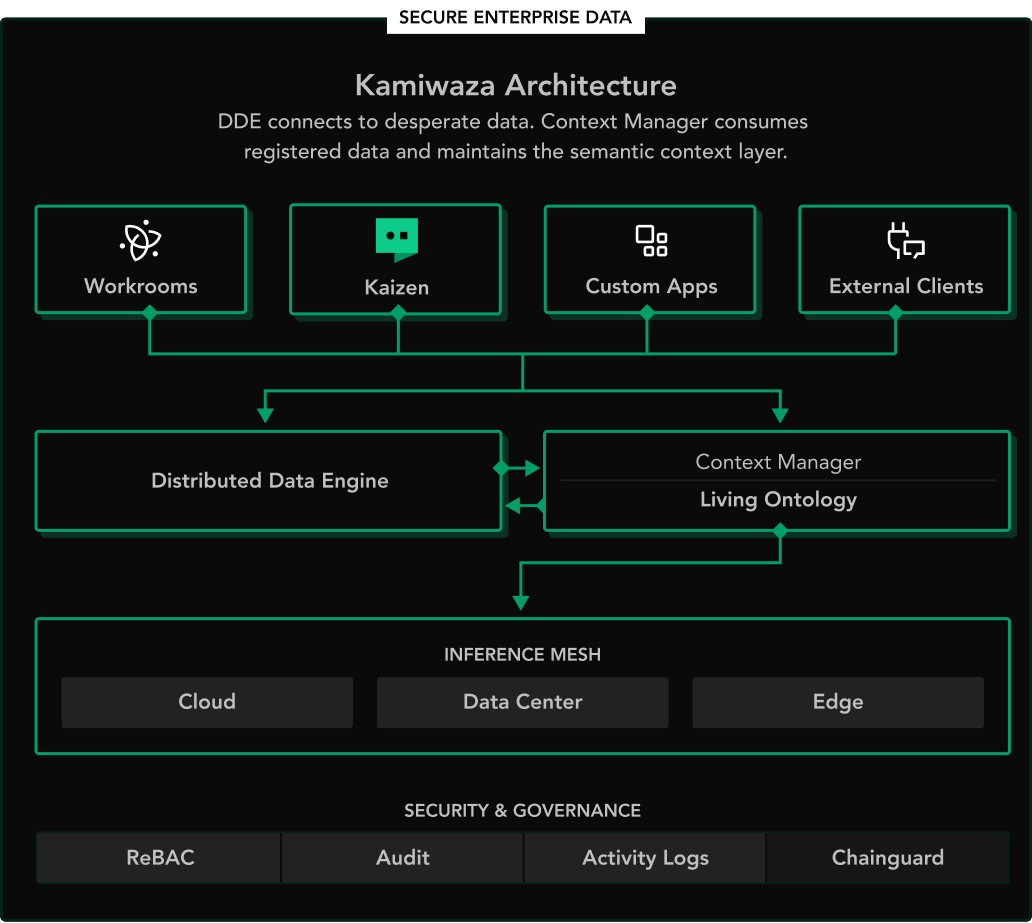
Task: Open the ReBAC governance cell
Action: (159, 857)
